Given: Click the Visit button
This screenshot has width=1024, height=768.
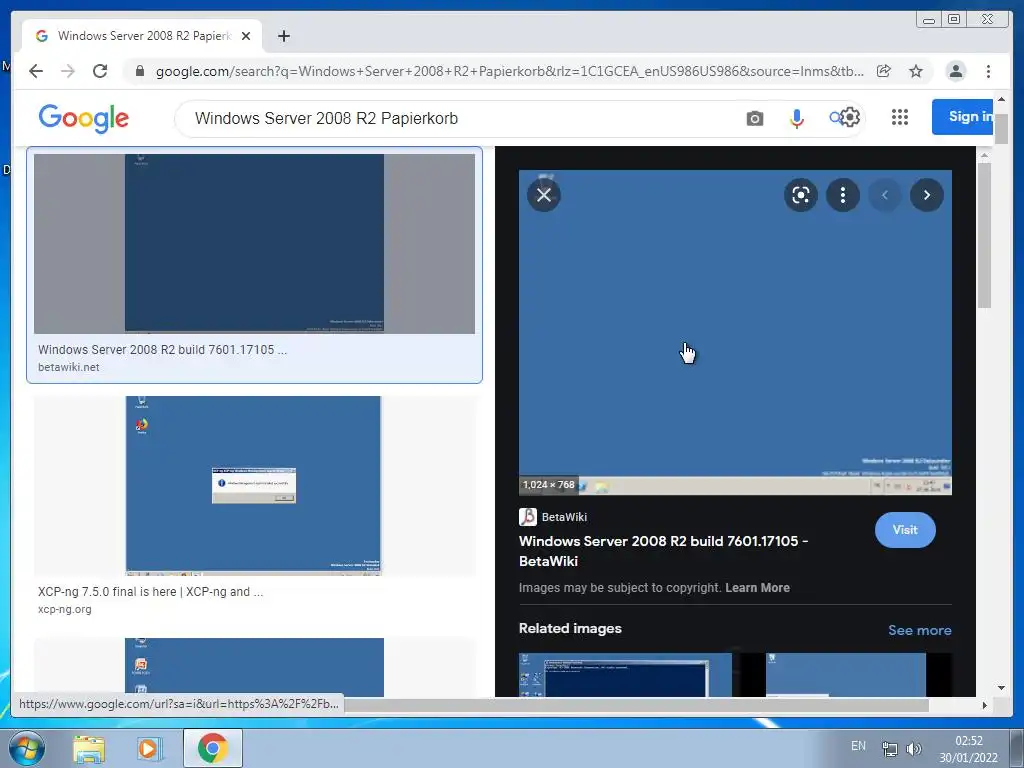Looking at the screenshot, I should pos(905,530).
